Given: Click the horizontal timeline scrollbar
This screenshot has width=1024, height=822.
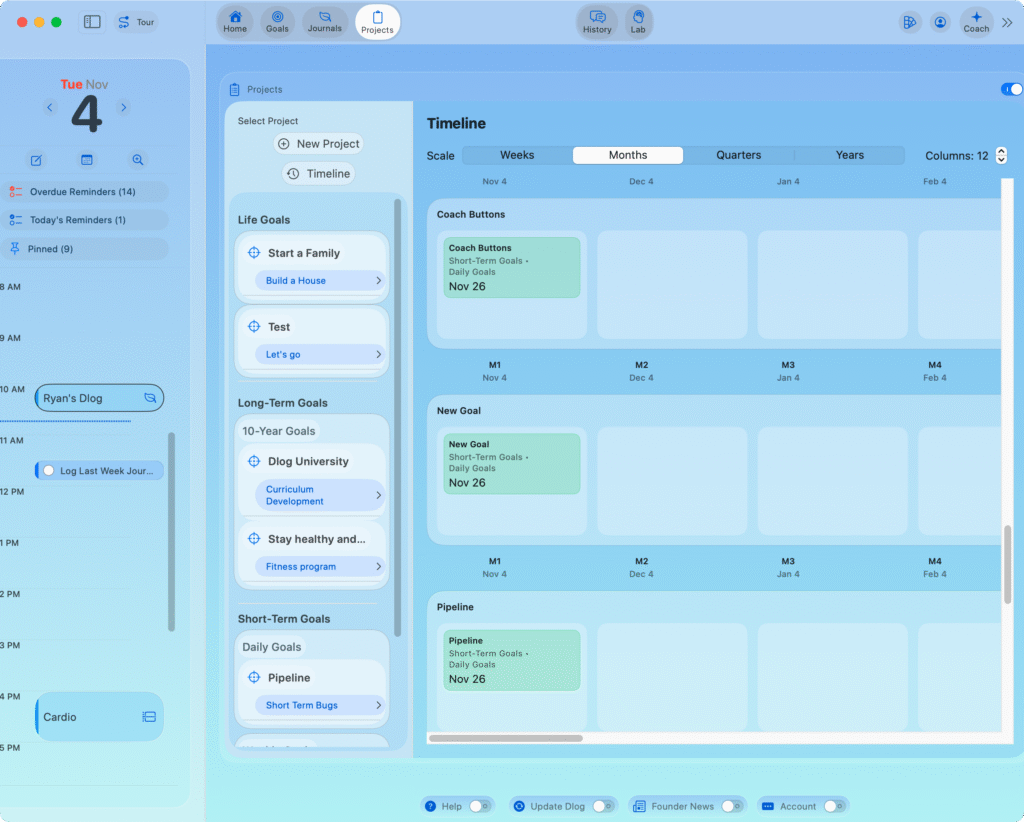Looking at the screenshot, I should tap(506, 738).
